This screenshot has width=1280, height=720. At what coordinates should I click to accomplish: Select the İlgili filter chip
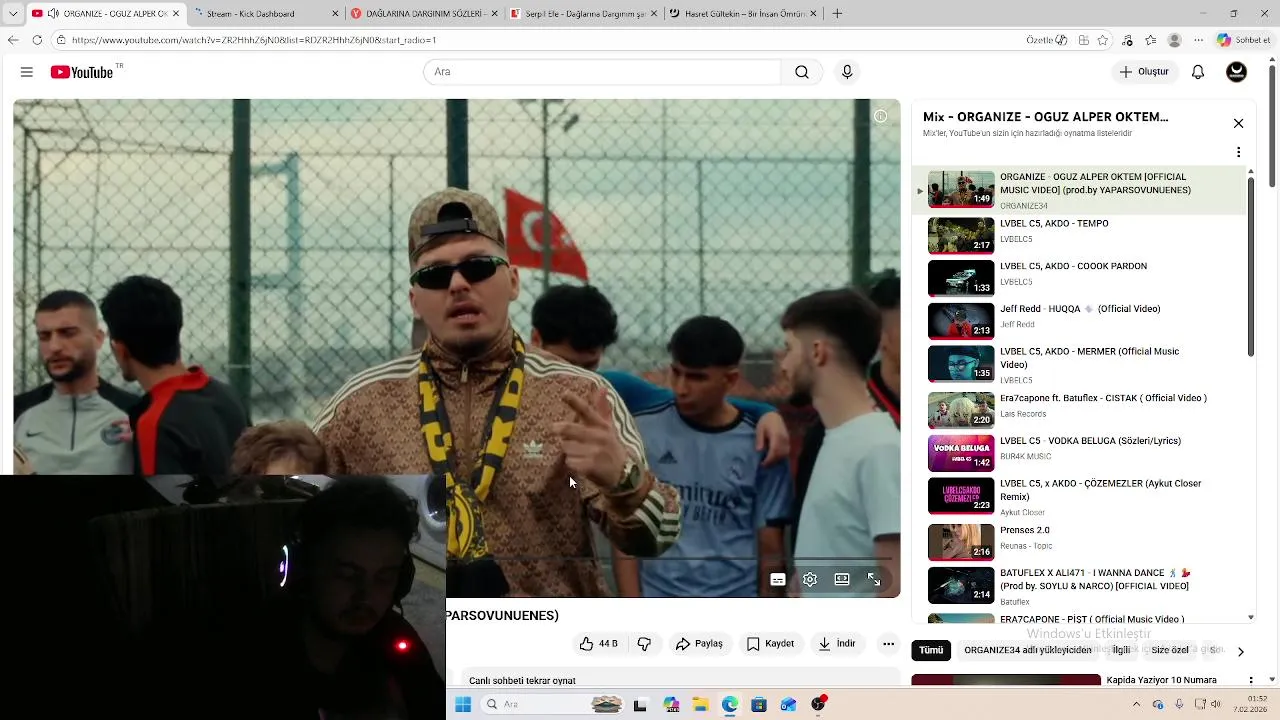pyautogui.click(x=1121, y=650)
